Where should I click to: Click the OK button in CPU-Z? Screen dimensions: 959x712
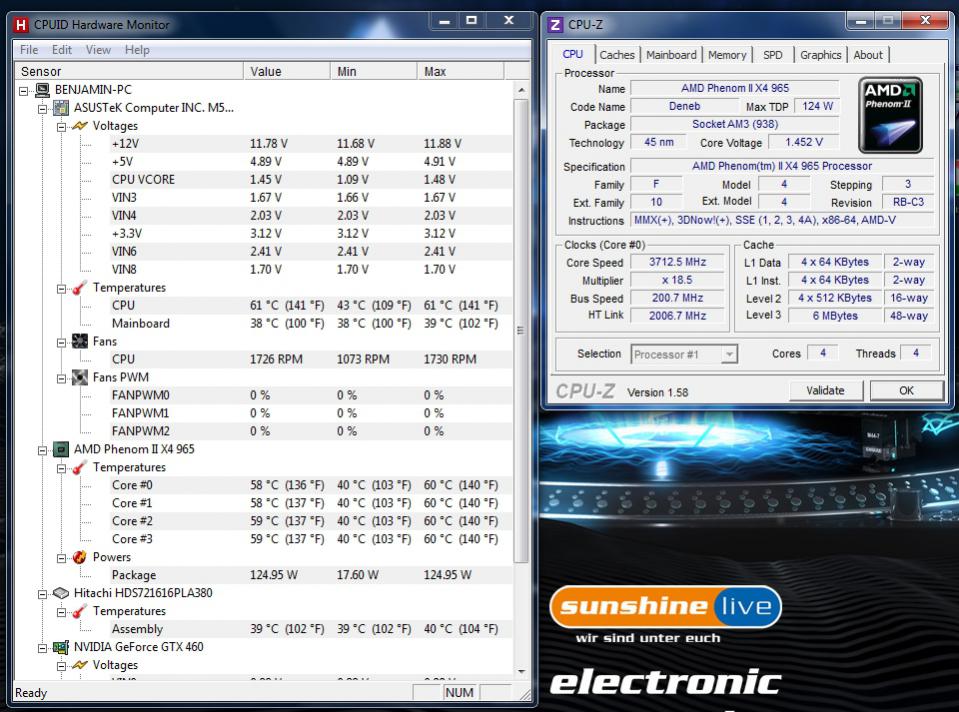(x=906, y=390)
